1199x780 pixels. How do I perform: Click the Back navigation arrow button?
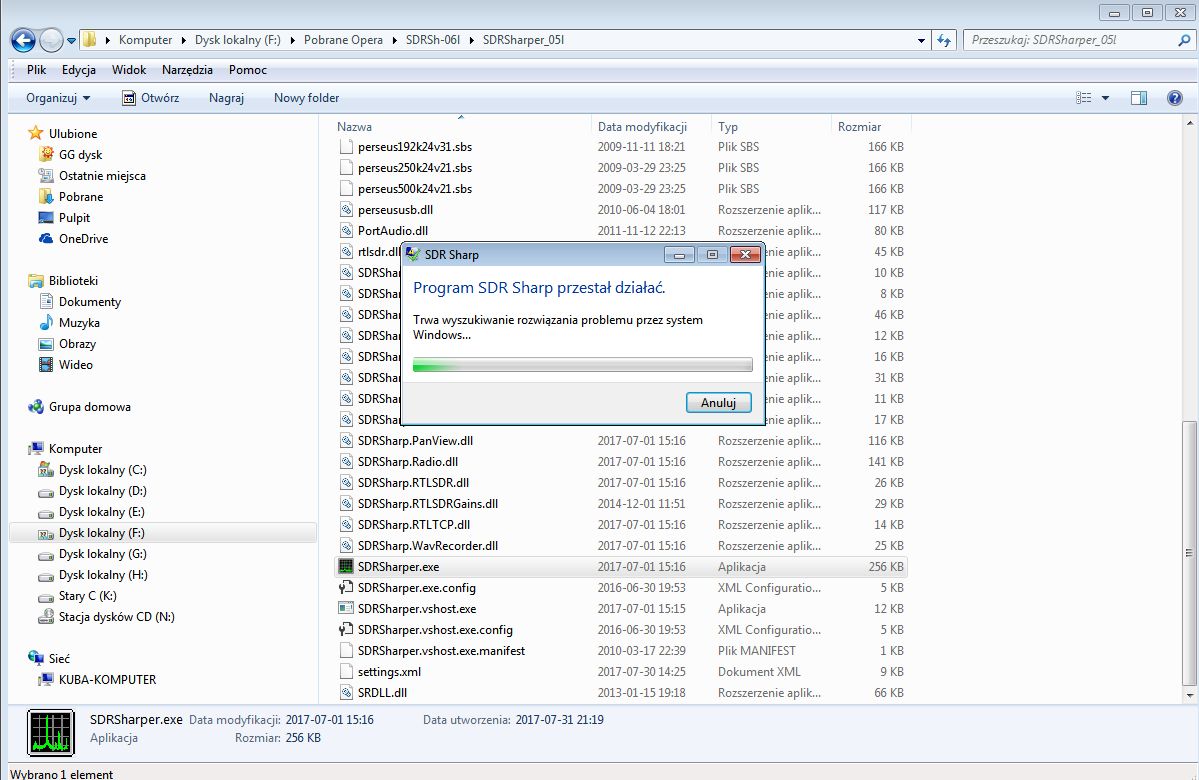(x=23, y=40)
